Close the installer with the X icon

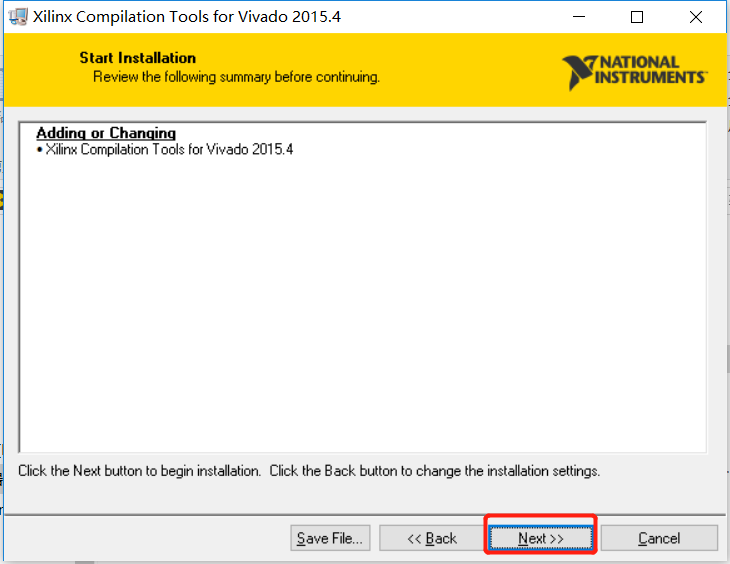pos(696,17)
